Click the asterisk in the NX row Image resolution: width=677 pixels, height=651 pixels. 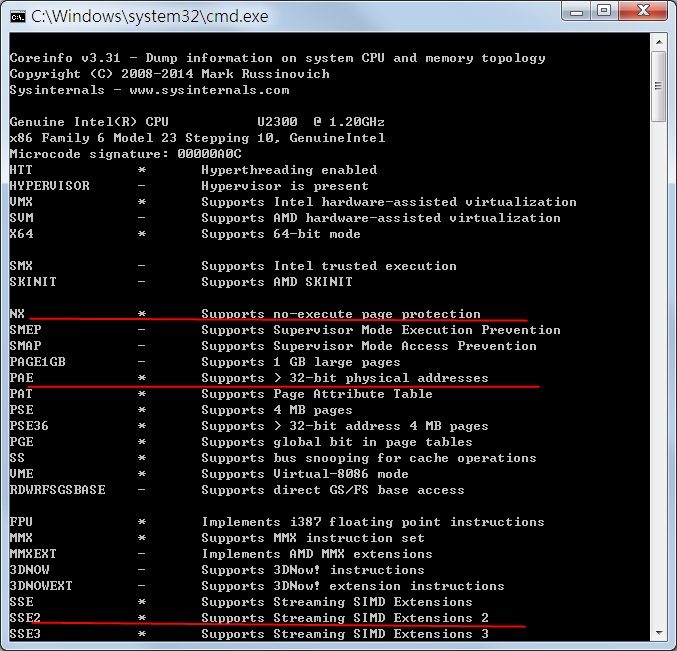pos(142,314)
